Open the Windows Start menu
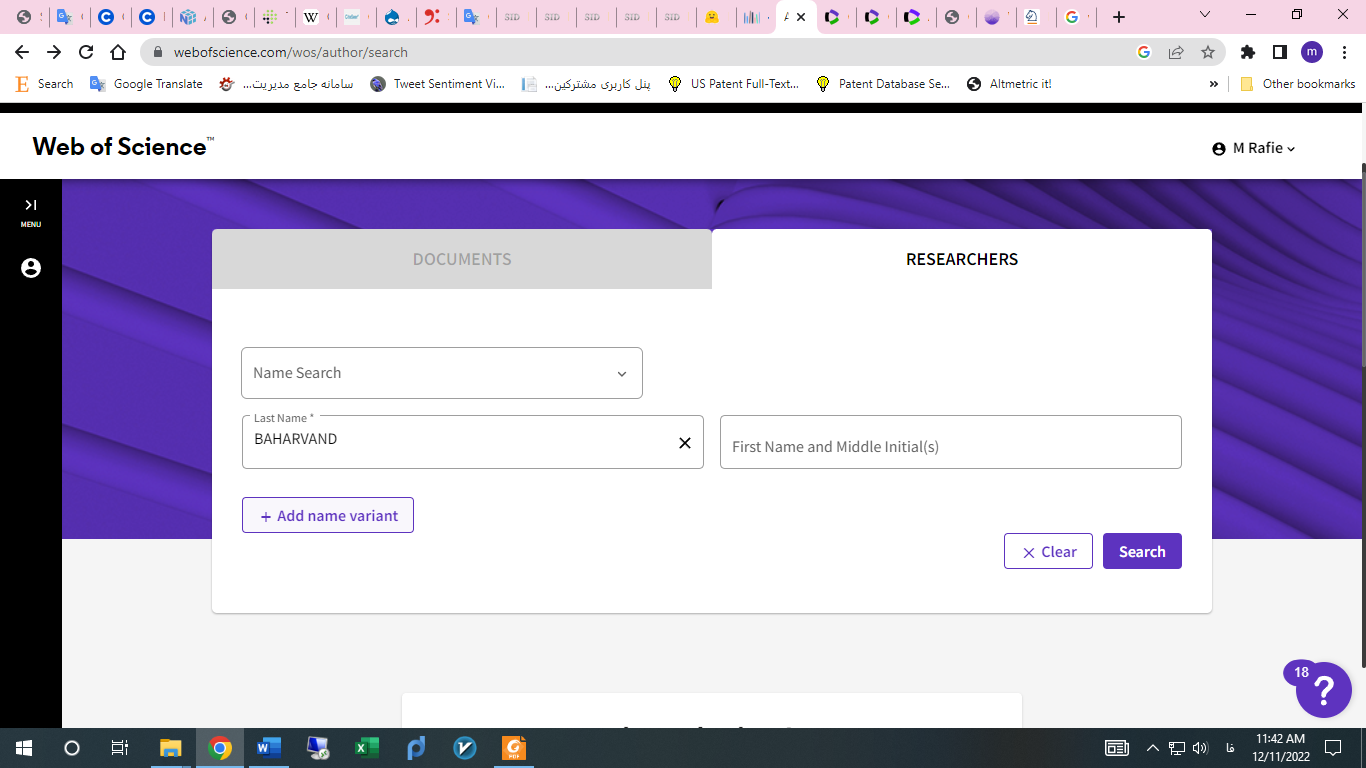 23,748
